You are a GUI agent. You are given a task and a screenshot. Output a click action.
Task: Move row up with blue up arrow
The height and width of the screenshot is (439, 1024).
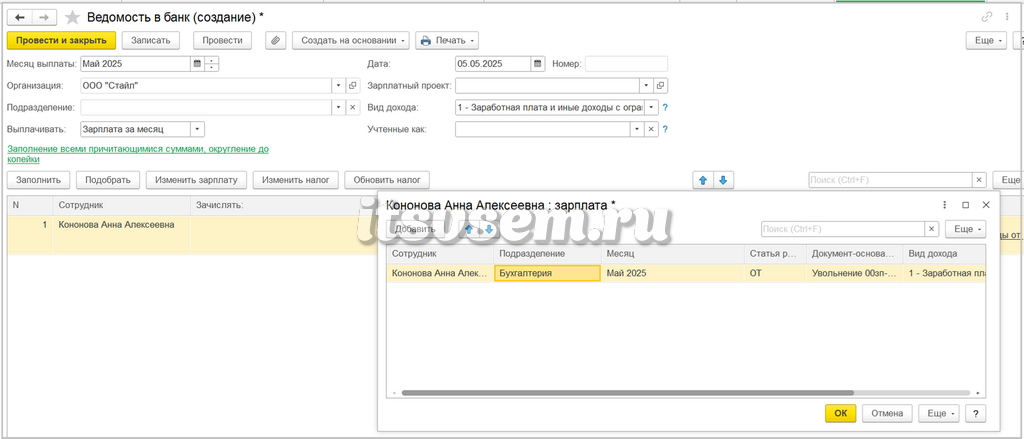coord(703,180)
